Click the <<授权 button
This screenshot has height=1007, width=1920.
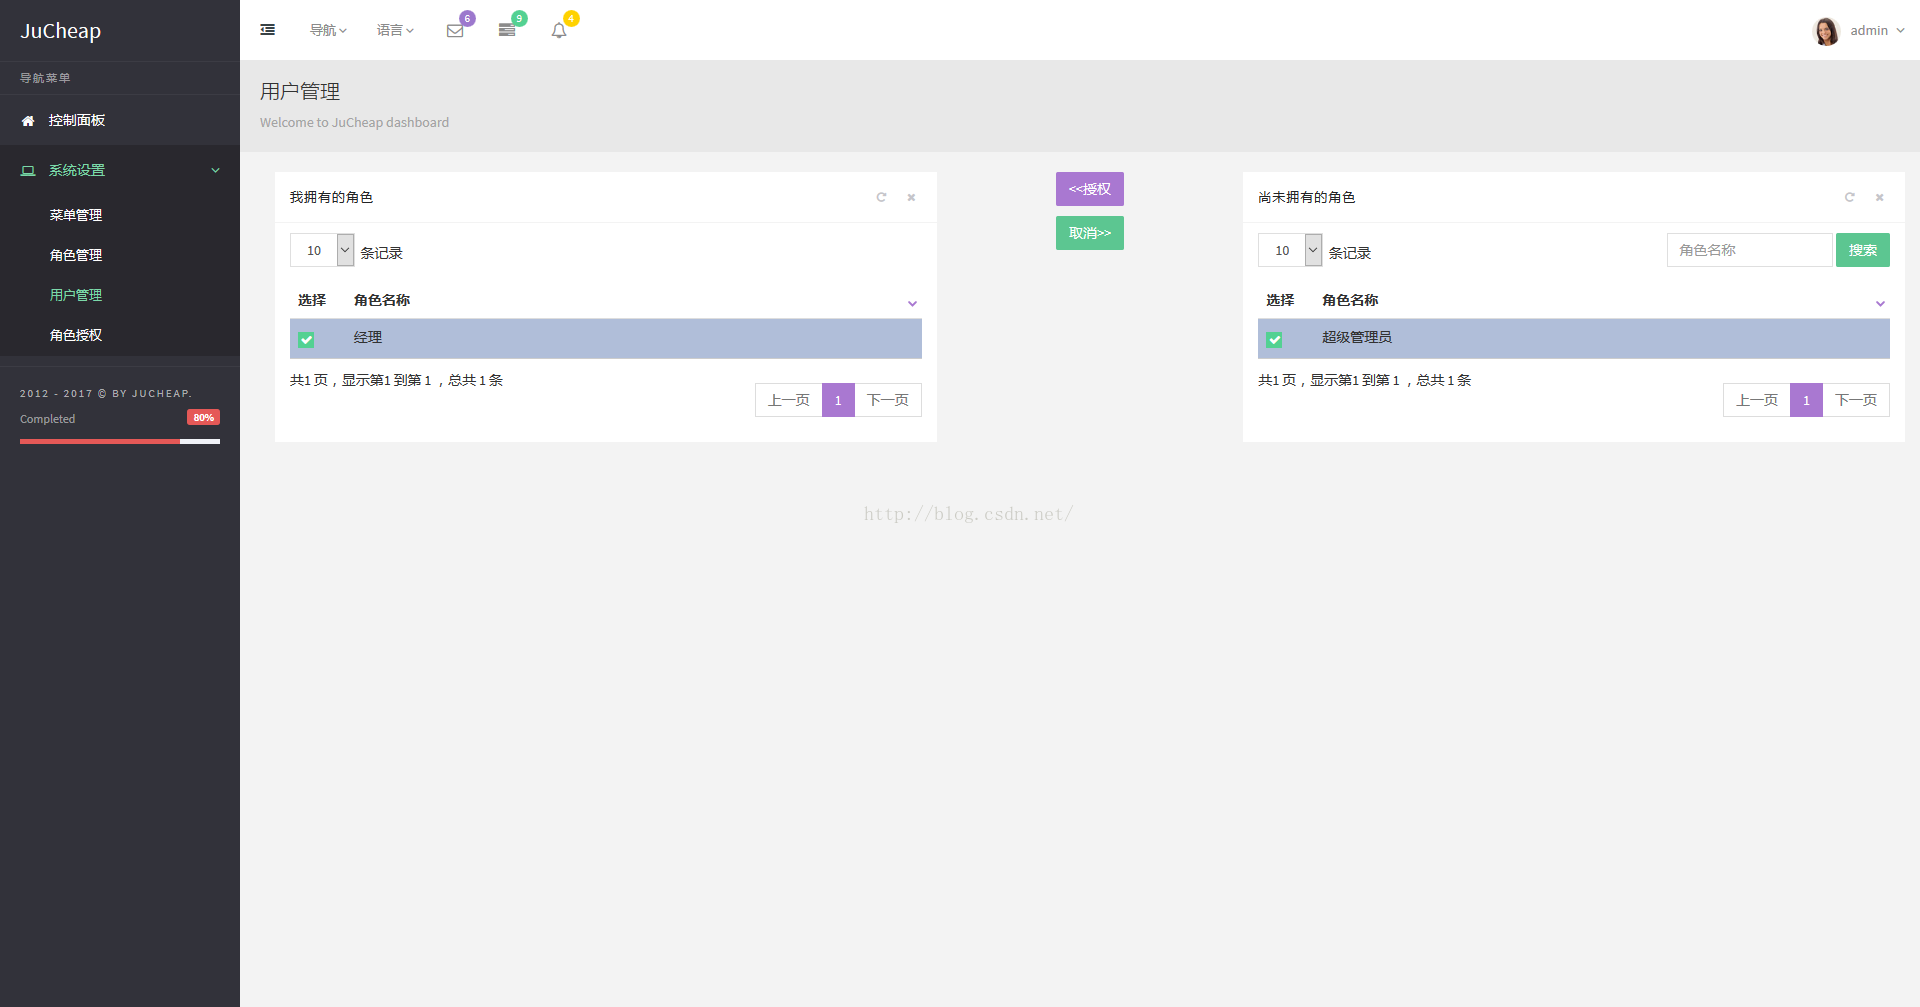click(x=1090, y=189)
